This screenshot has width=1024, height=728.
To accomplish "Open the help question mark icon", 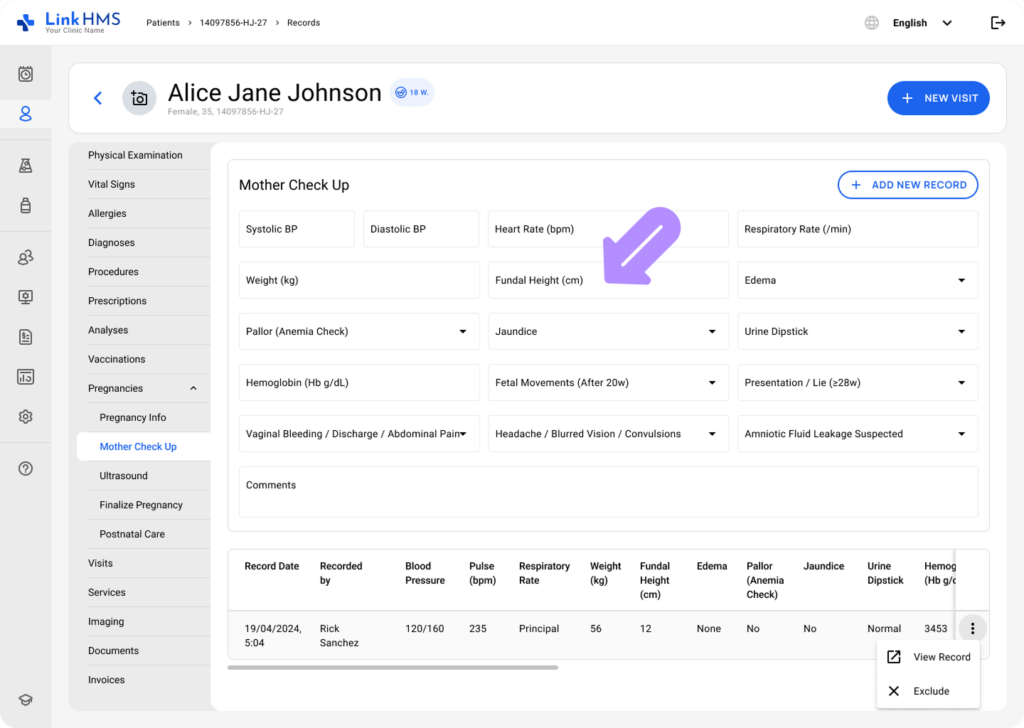I will click(25, 468).
